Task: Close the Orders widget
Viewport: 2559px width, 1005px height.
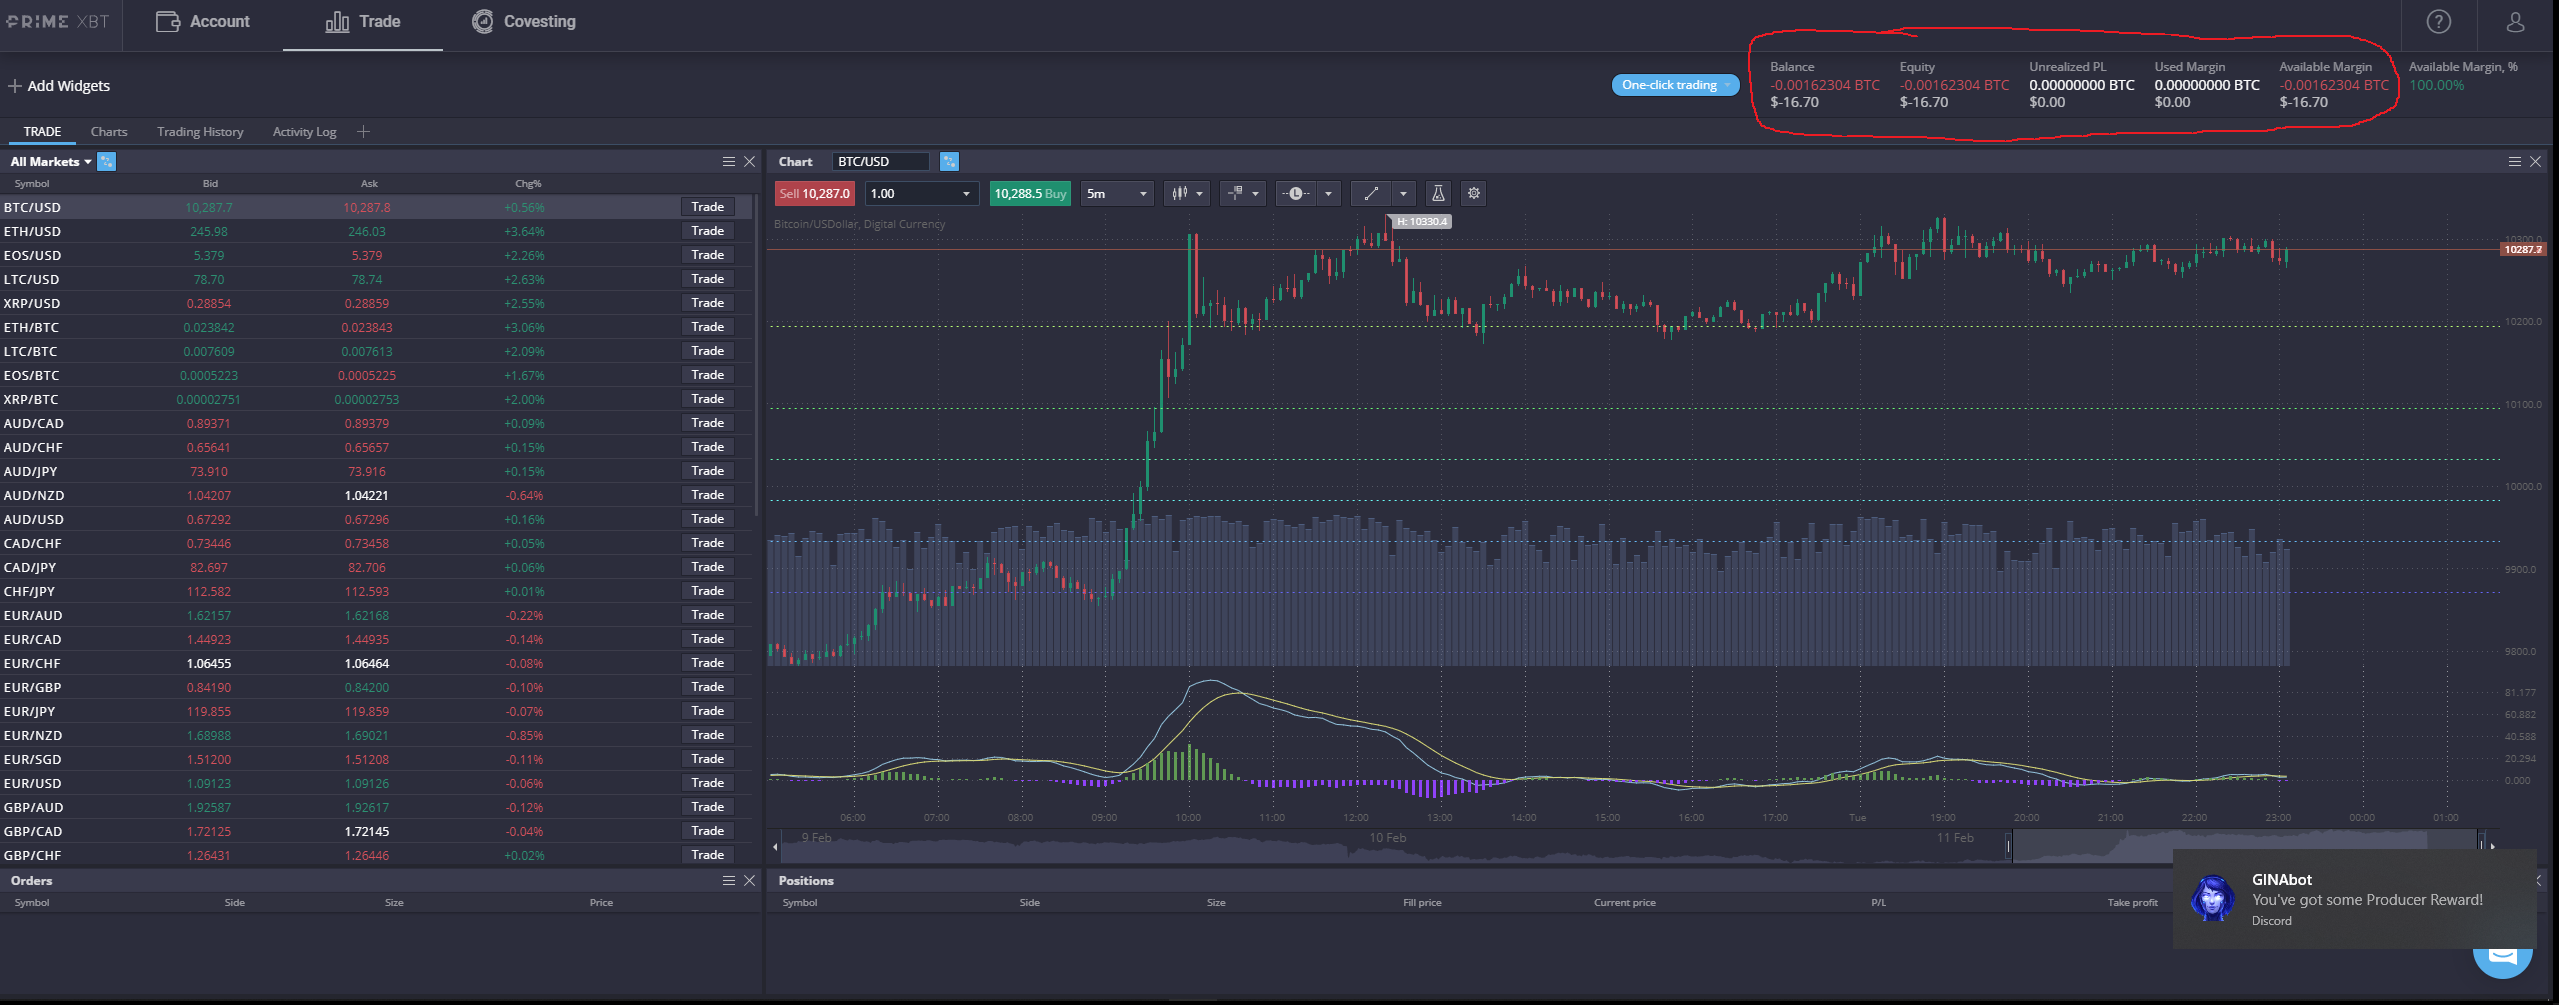Action: (749, 880)
